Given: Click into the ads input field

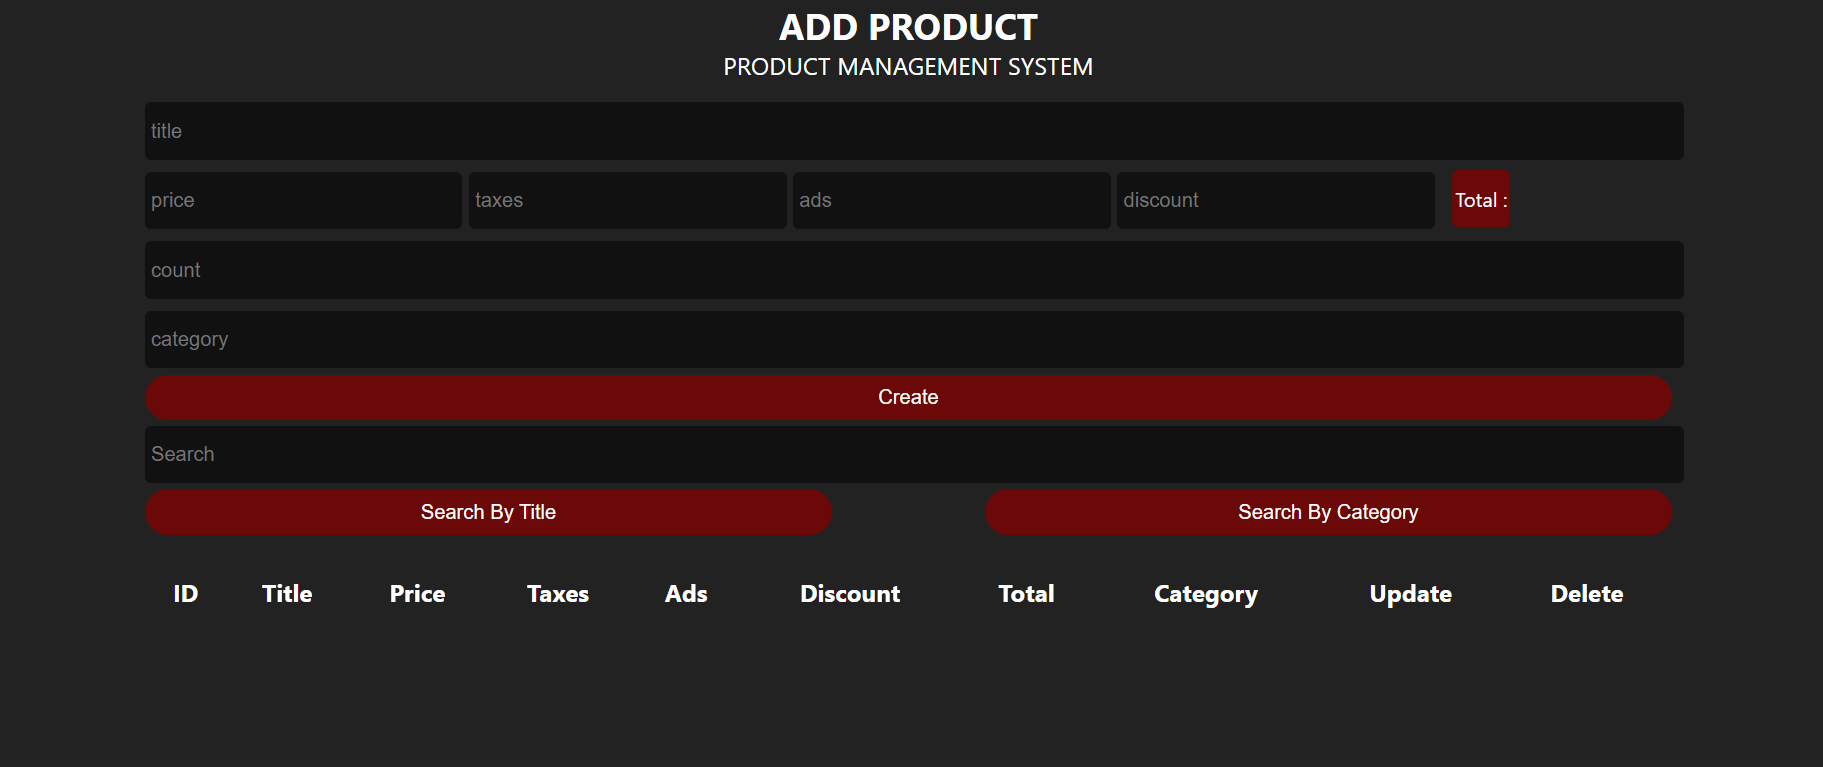Looking at the screenshot, I should (951, 200).
